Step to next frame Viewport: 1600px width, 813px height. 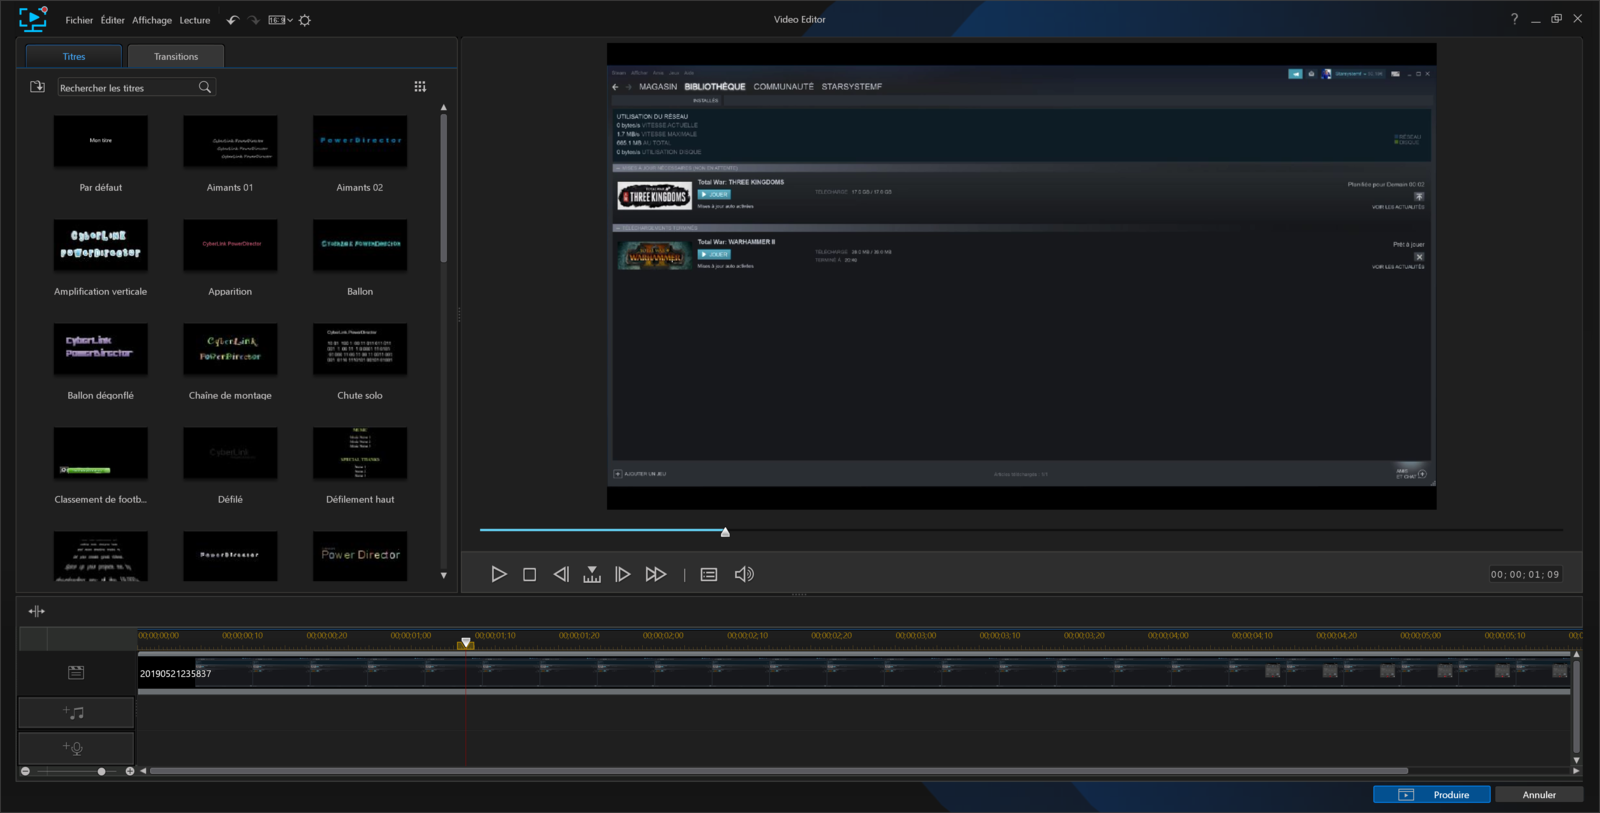point(623,574)
